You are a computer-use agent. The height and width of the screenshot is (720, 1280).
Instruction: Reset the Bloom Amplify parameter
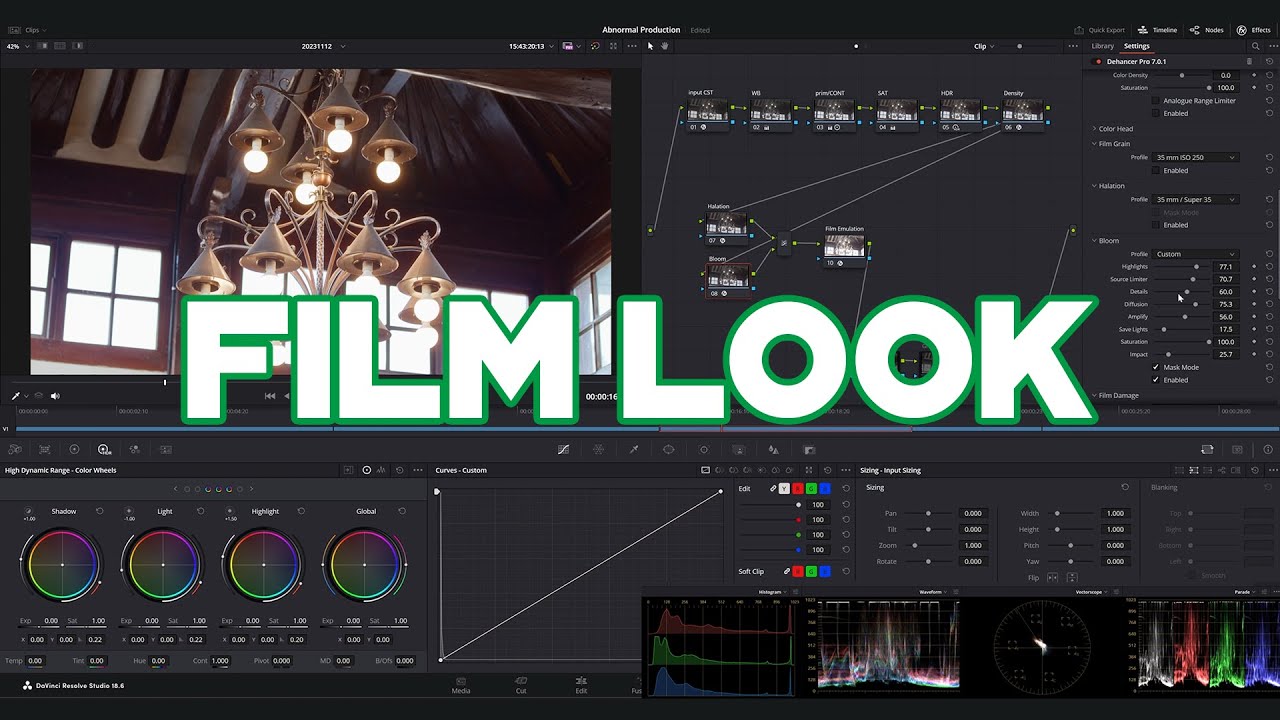pyautogui.click(x=1269, y=317)
